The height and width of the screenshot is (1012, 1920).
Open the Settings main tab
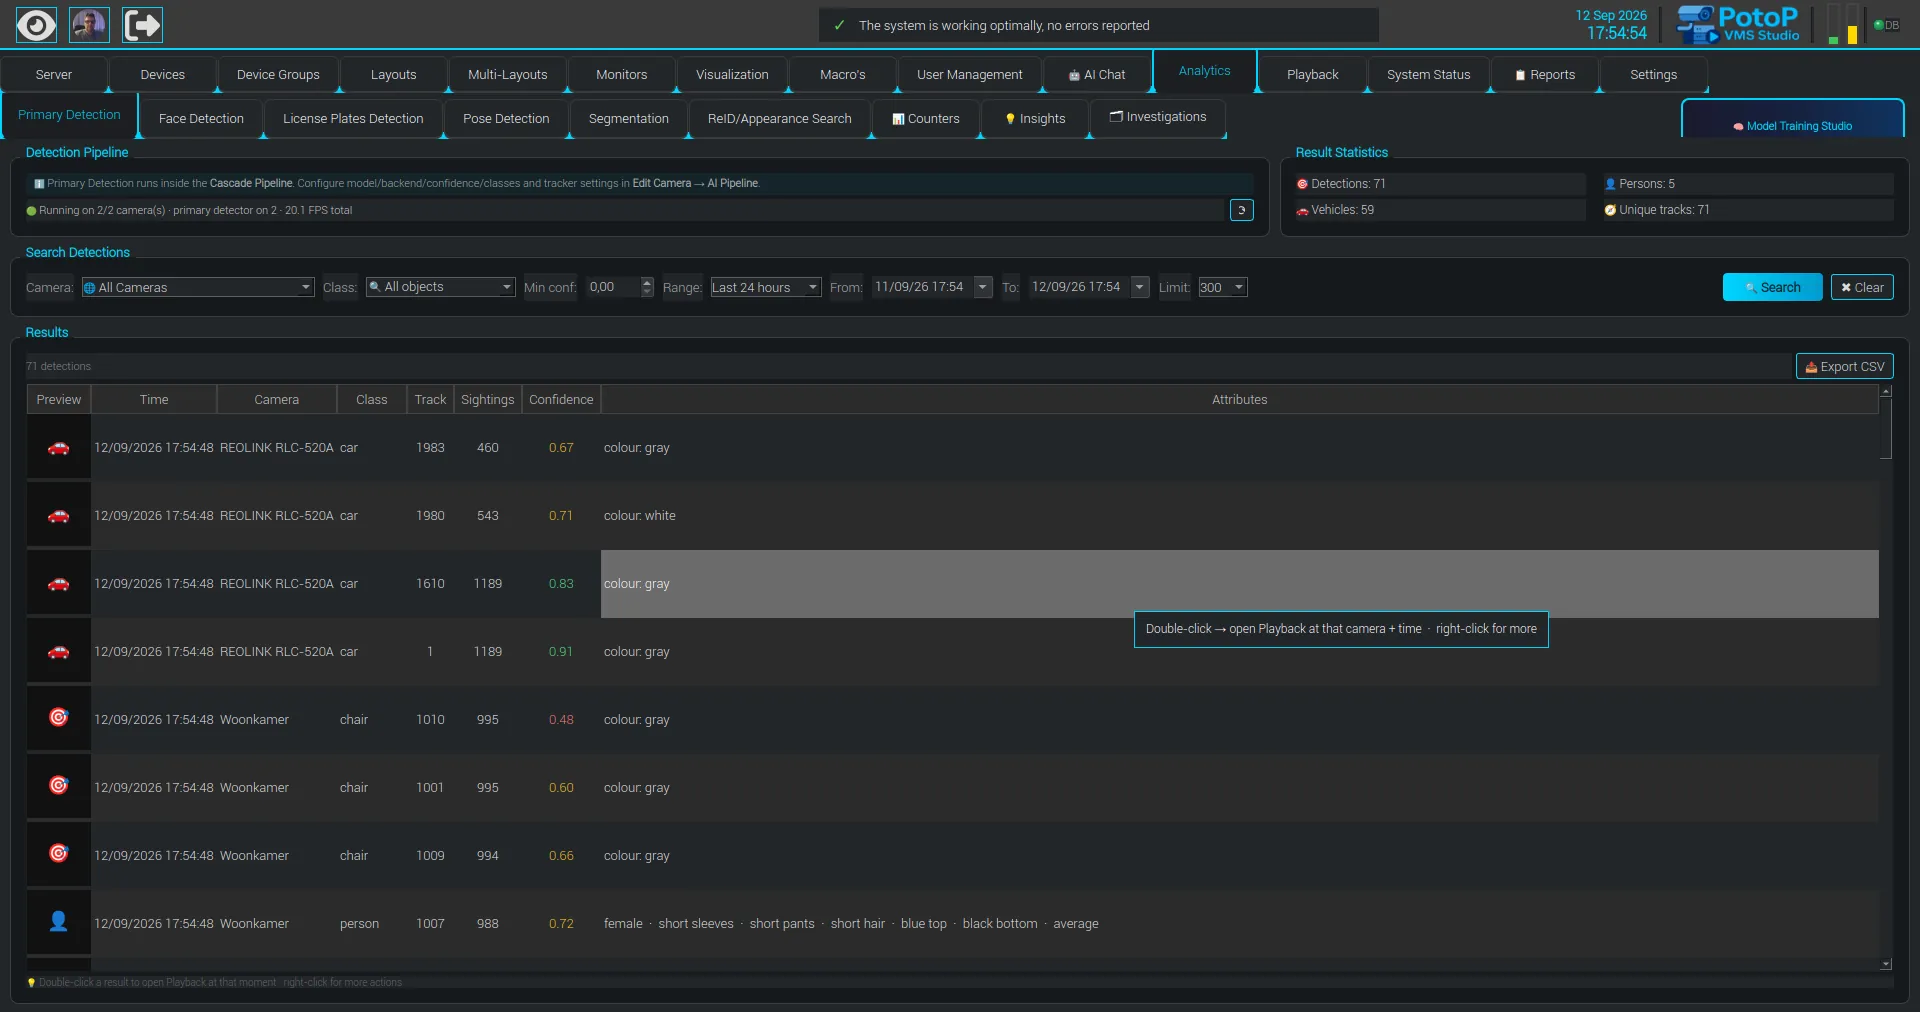pyautogui.click(x=1653, y=75)
